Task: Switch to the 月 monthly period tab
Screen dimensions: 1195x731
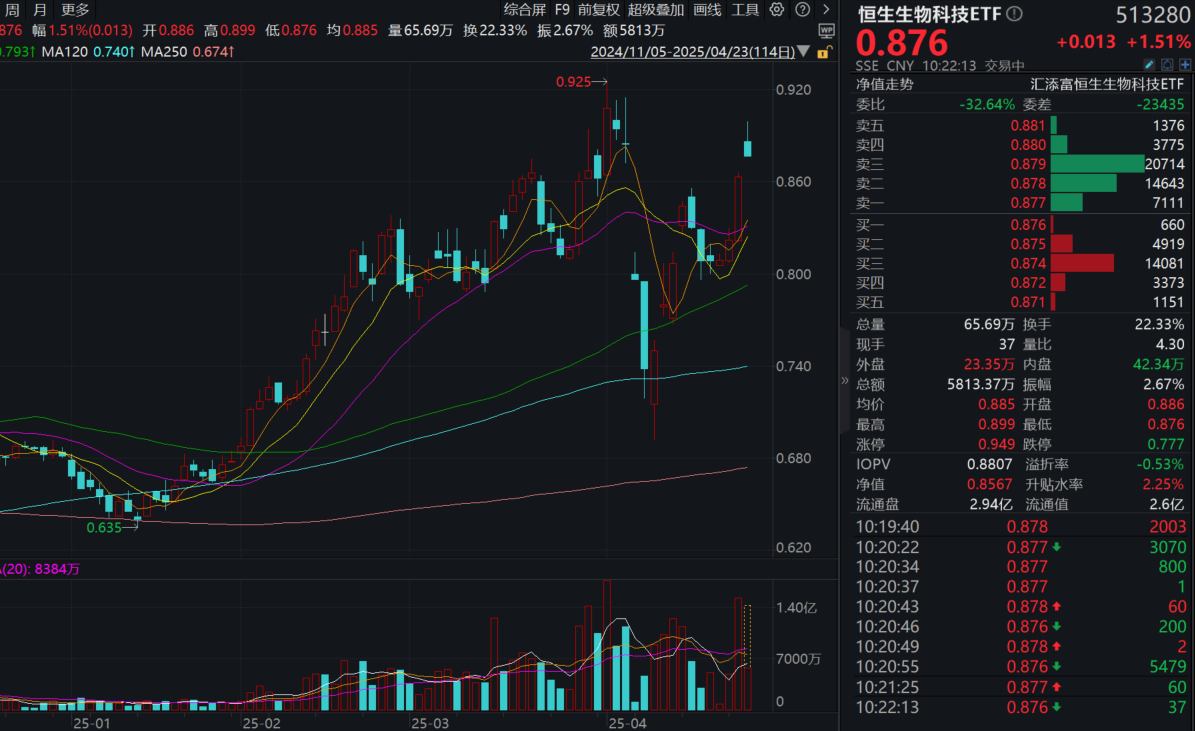Action: [39, 10]
